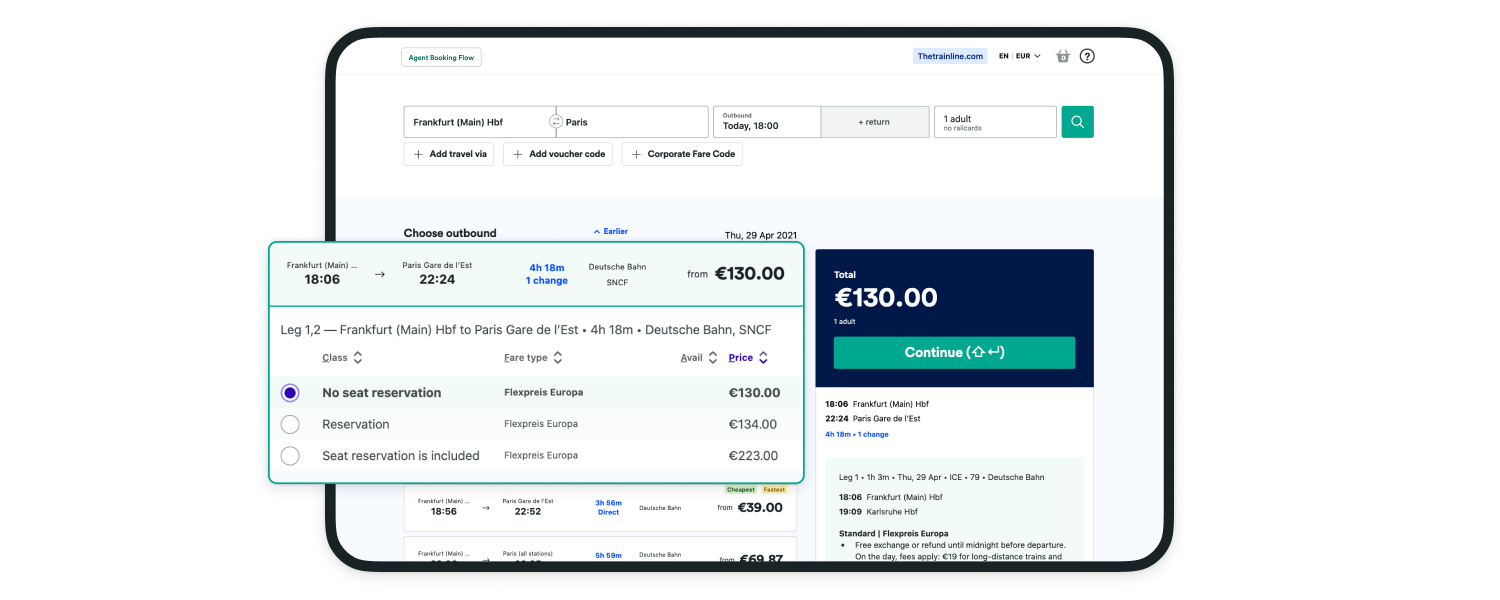Select the No seat reservation radio button
Image resolution: width=1500 pixels, height=600 pixels.
[x=290, y=393]
